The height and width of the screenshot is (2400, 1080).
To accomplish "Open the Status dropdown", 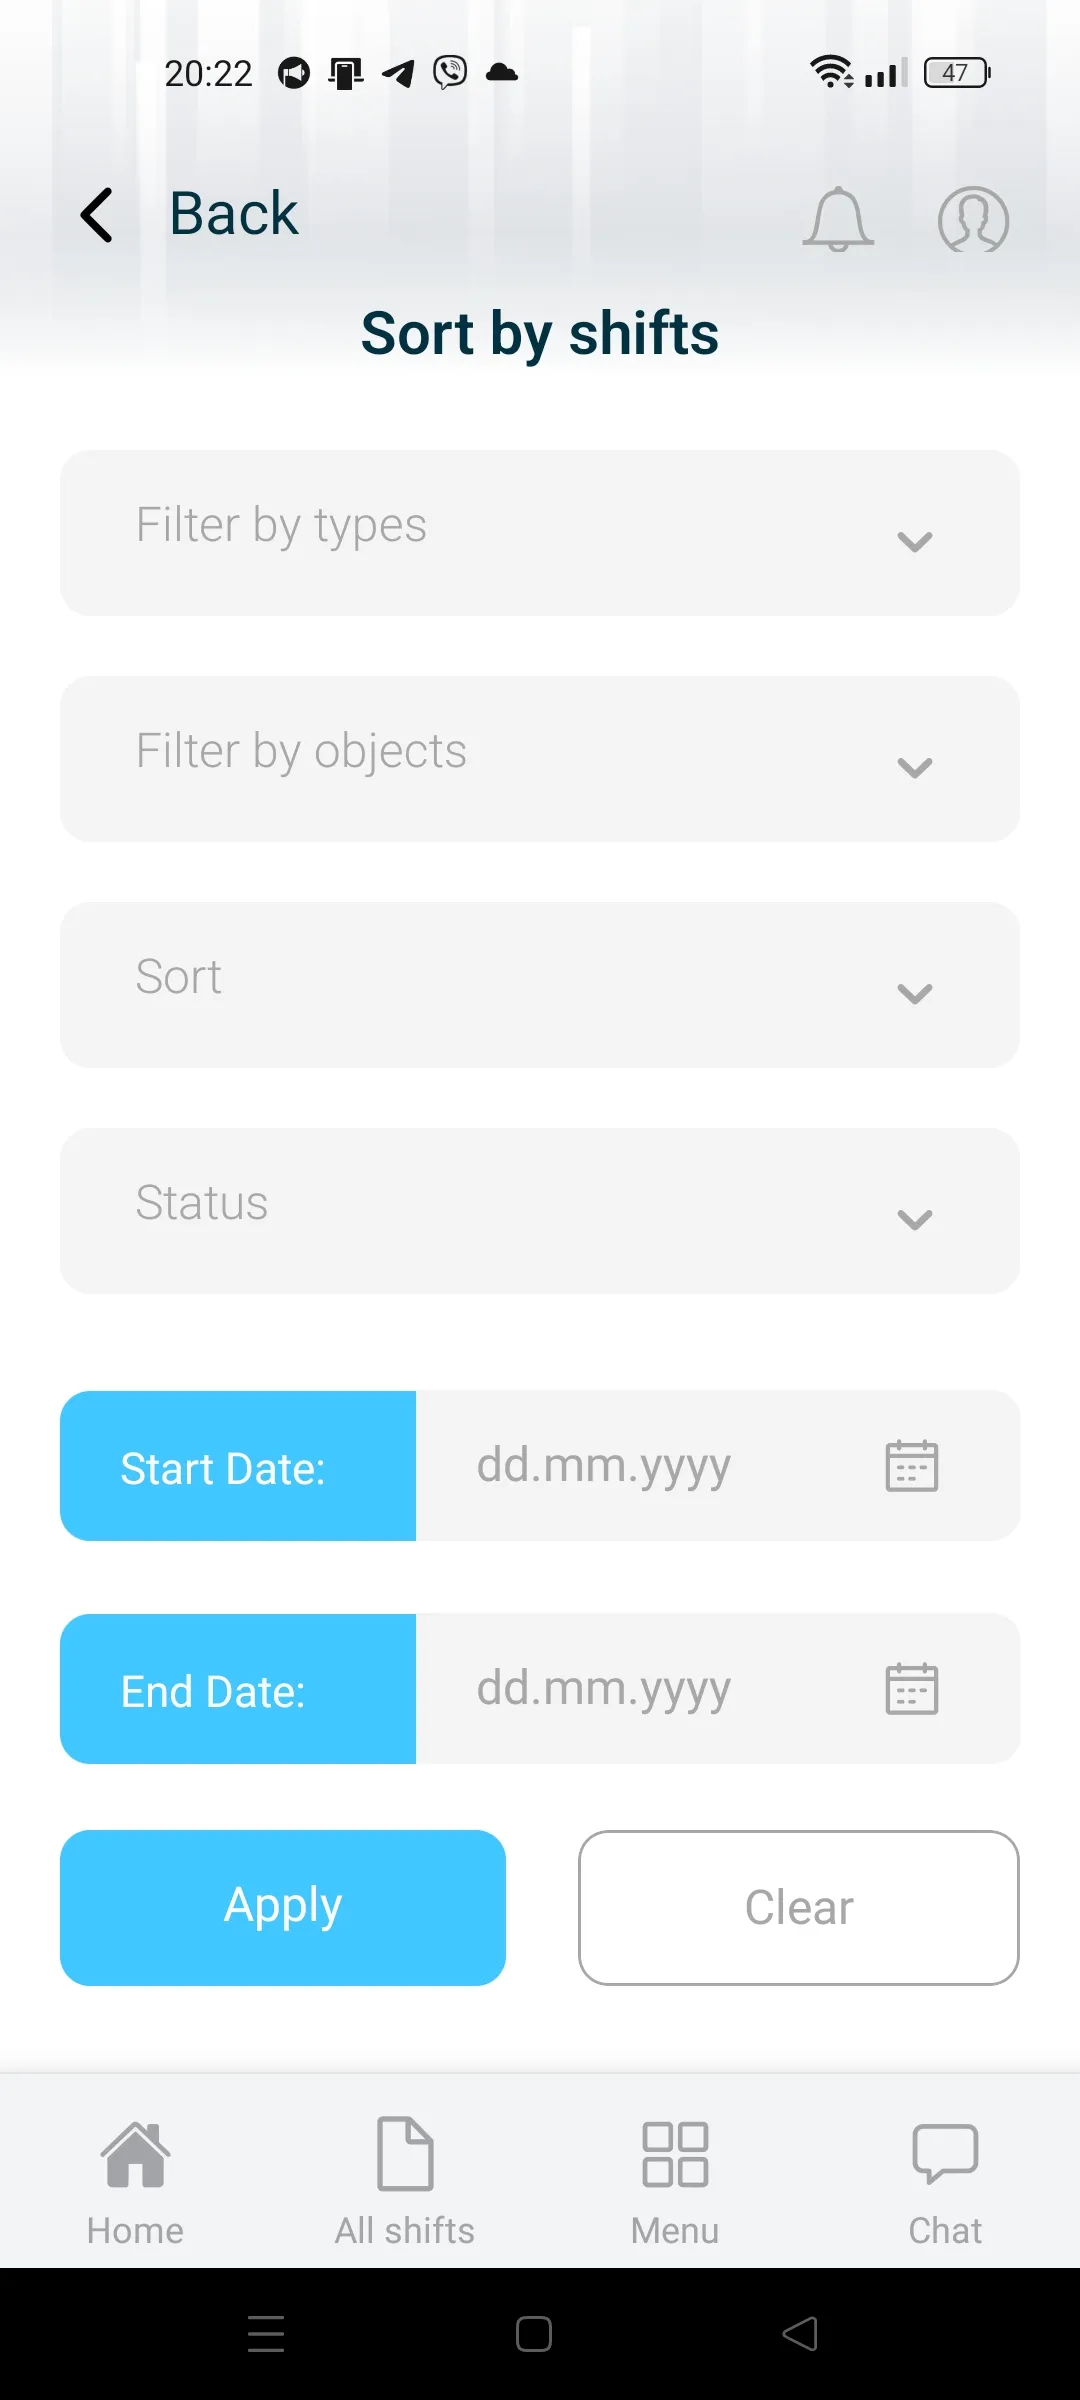I will tap(540, 1211).
